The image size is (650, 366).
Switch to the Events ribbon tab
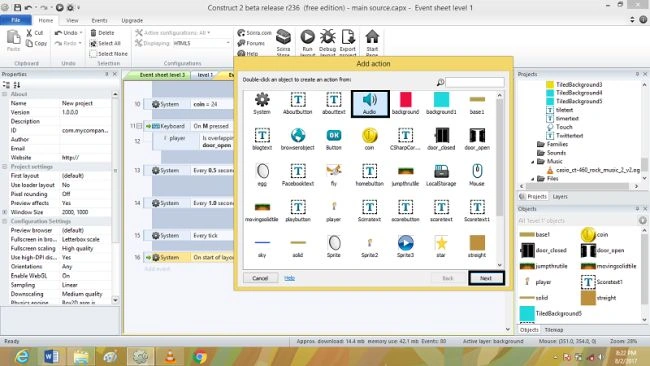coord(99,20)
